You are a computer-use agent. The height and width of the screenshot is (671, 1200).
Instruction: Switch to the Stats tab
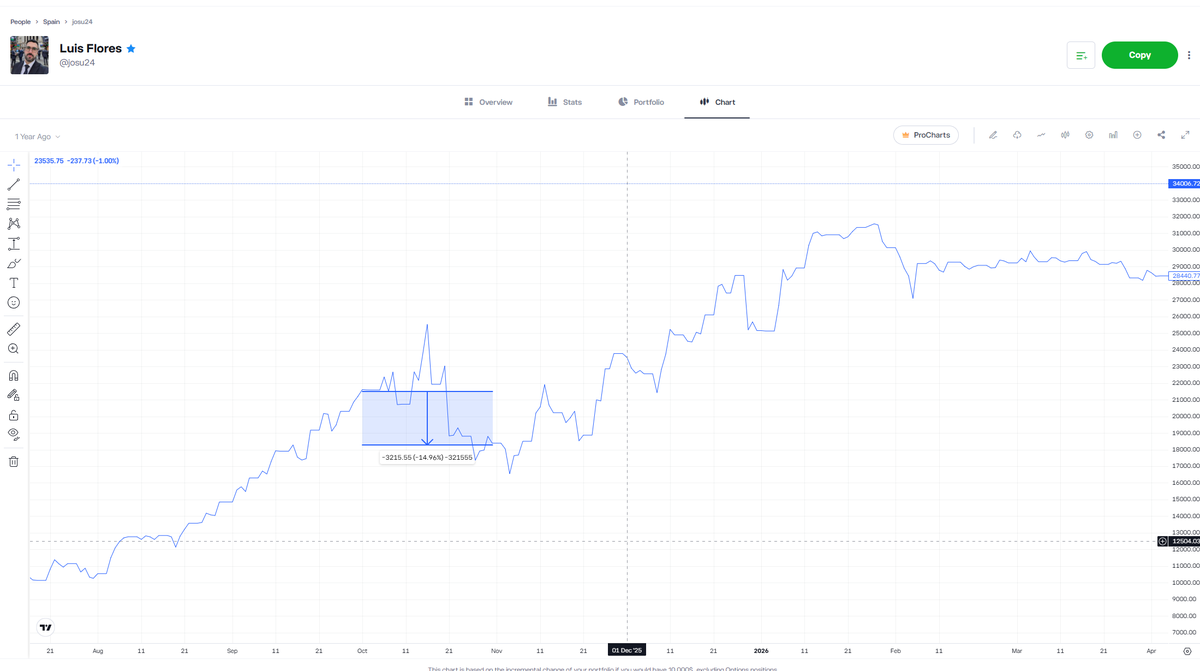[565, 102]
